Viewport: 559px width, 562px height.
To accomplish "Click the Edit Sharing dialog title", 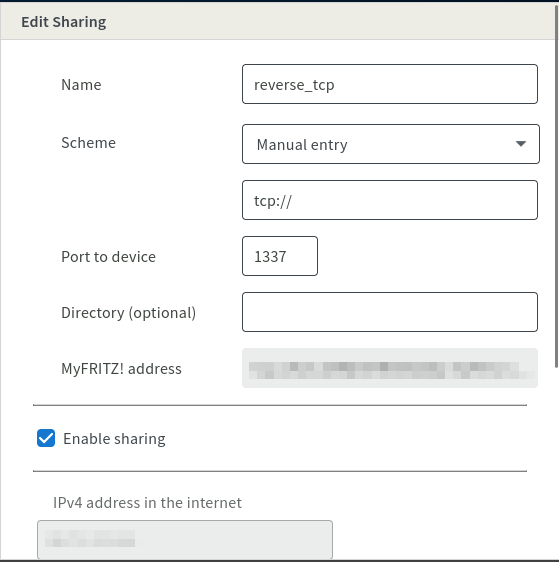I will click(64, 22).
